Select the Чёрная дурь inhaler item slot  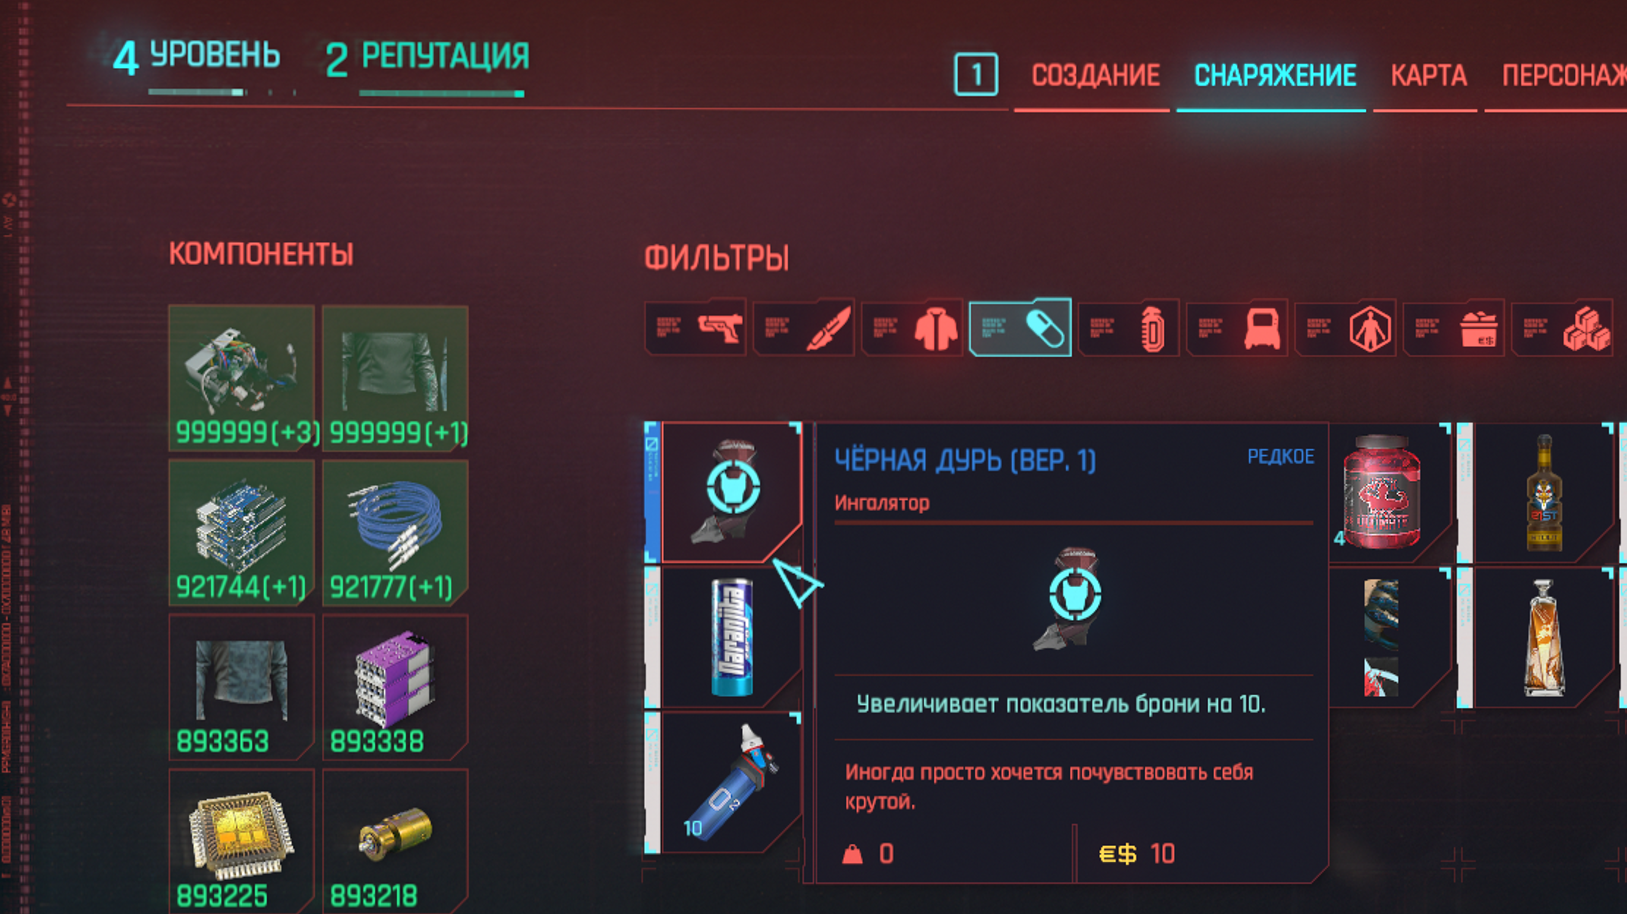(x=731, y=491)
